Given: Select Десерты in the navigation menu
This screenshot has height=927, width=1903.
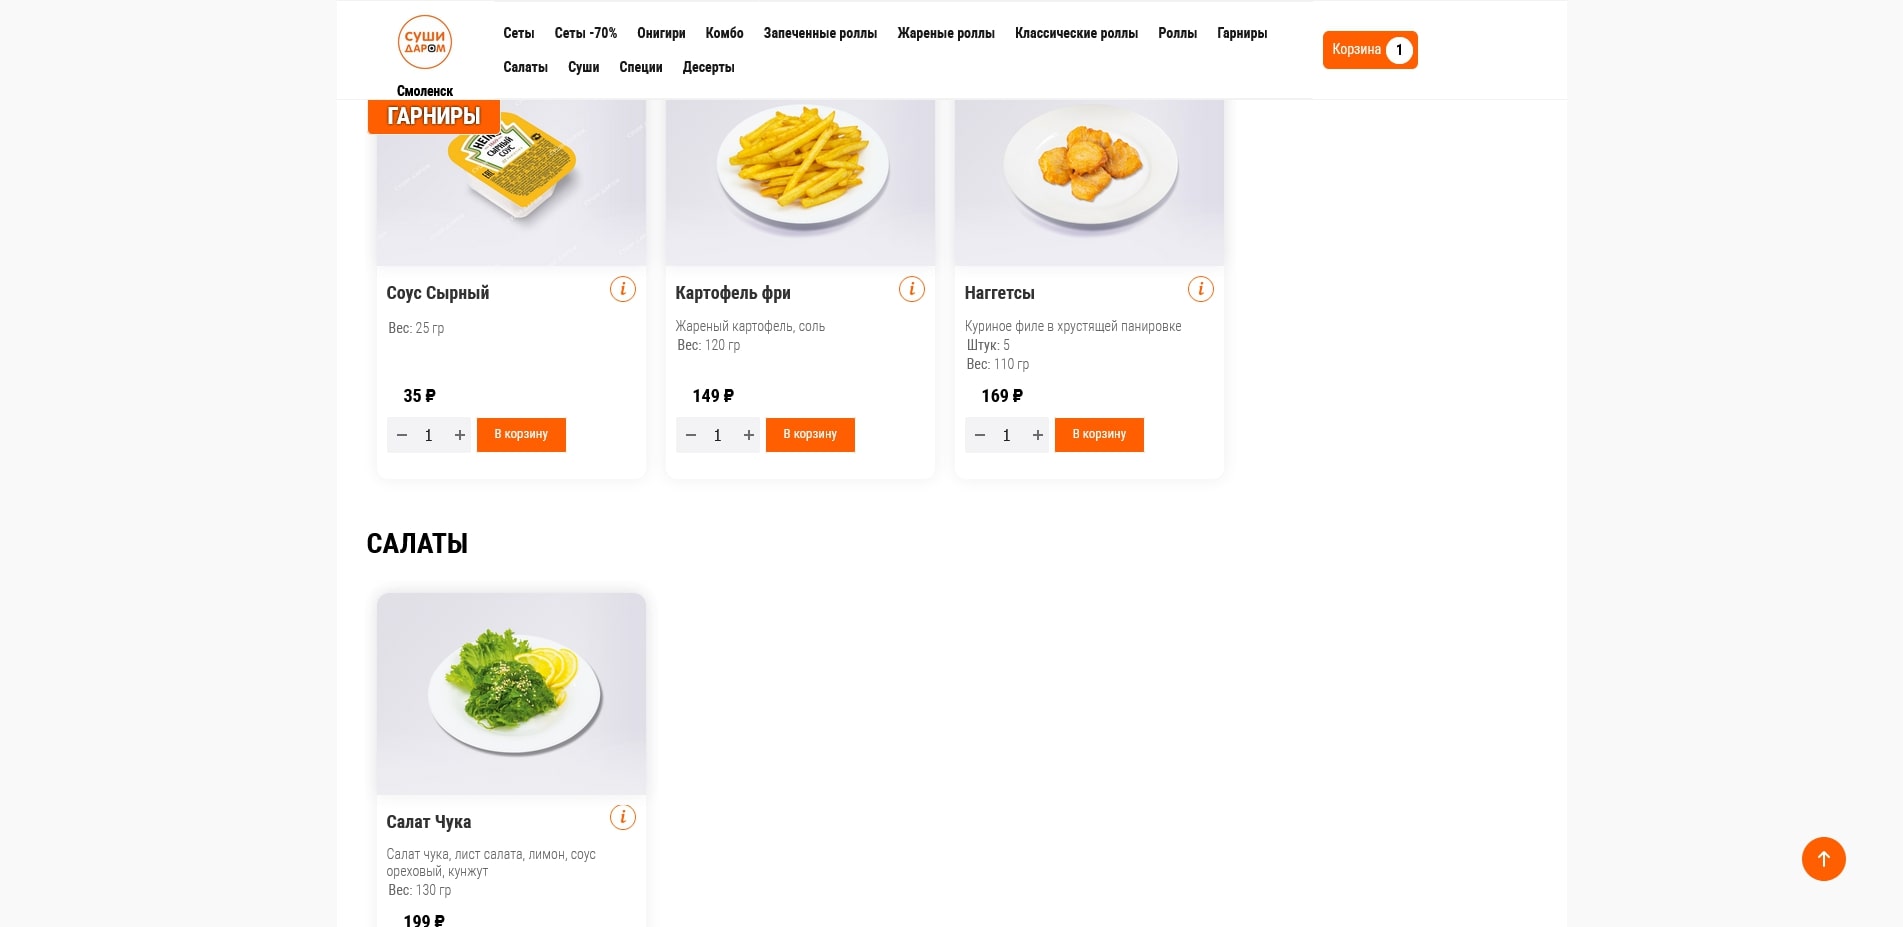Looking at the screenshot, I should coord(708,67).
